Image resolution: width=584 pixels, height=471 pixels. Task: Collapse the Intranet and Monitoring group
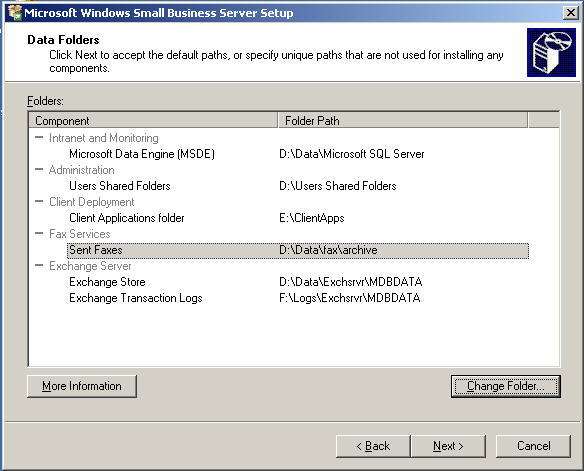pyautogui.click(x=39, y=137)
